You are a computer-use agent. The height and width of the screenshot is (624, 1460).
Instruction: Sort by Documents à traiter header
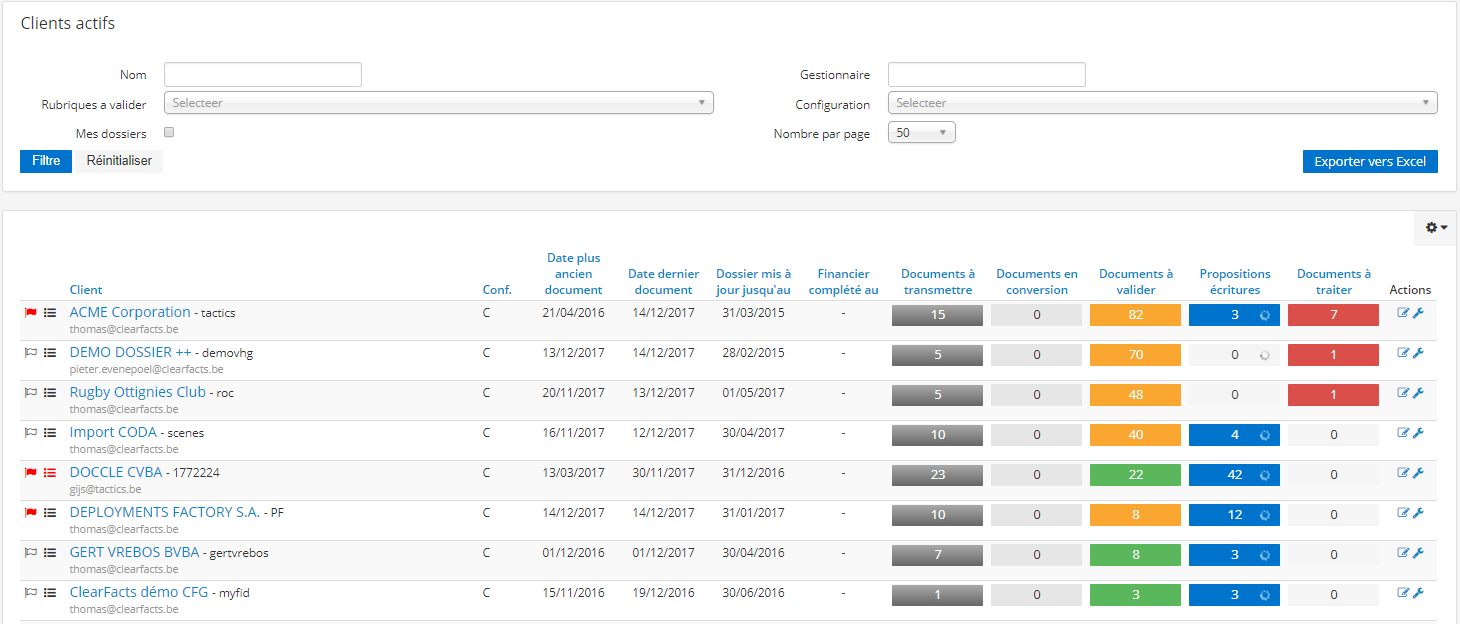pos(1334,282)
